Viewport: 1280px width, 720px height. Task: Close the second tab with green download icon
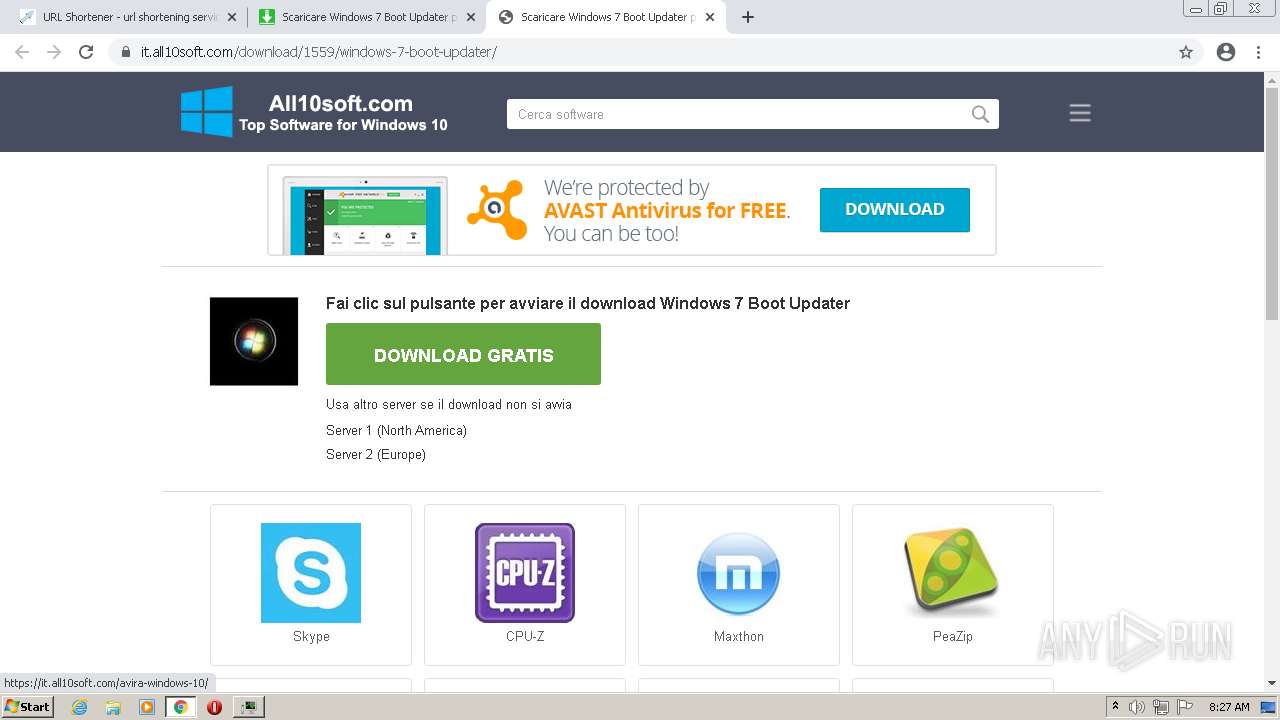pos(471,17)
